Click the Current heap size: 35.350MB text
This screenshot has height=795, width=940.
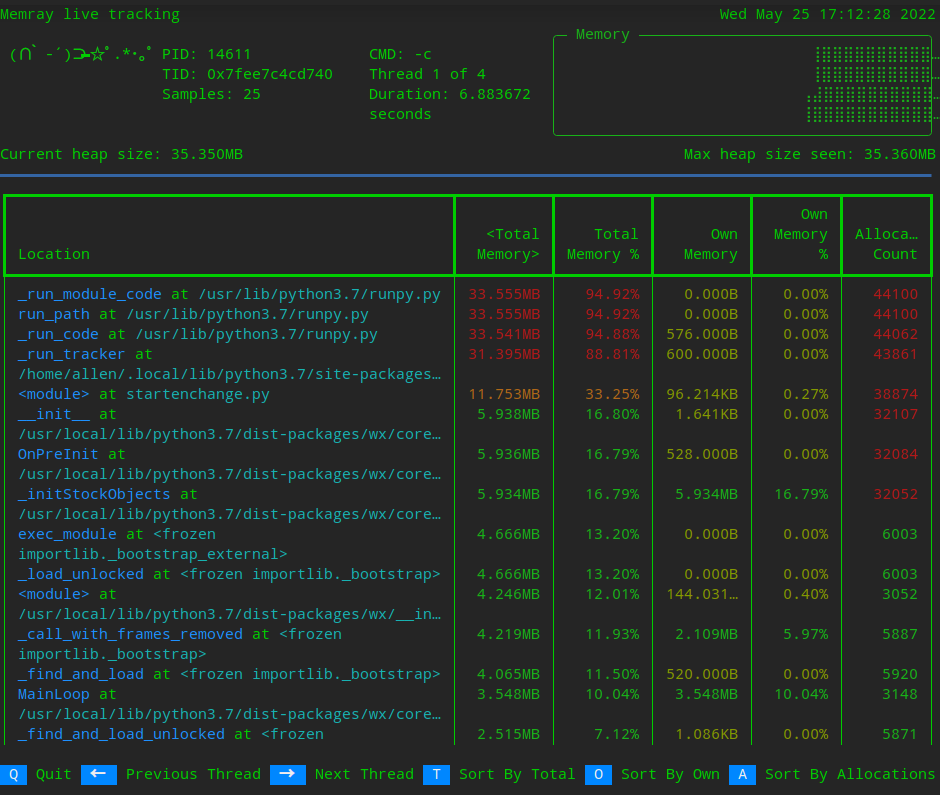click(122, 154)
